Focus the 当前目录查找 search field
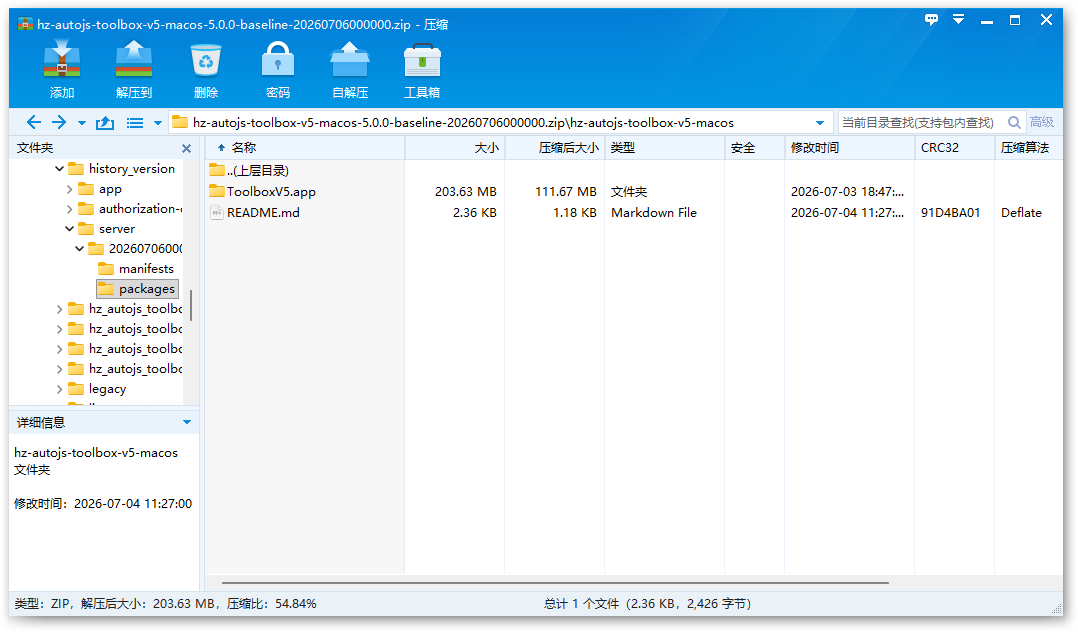The height and width of the screenshot is (632, 1078). pos(921,122)
